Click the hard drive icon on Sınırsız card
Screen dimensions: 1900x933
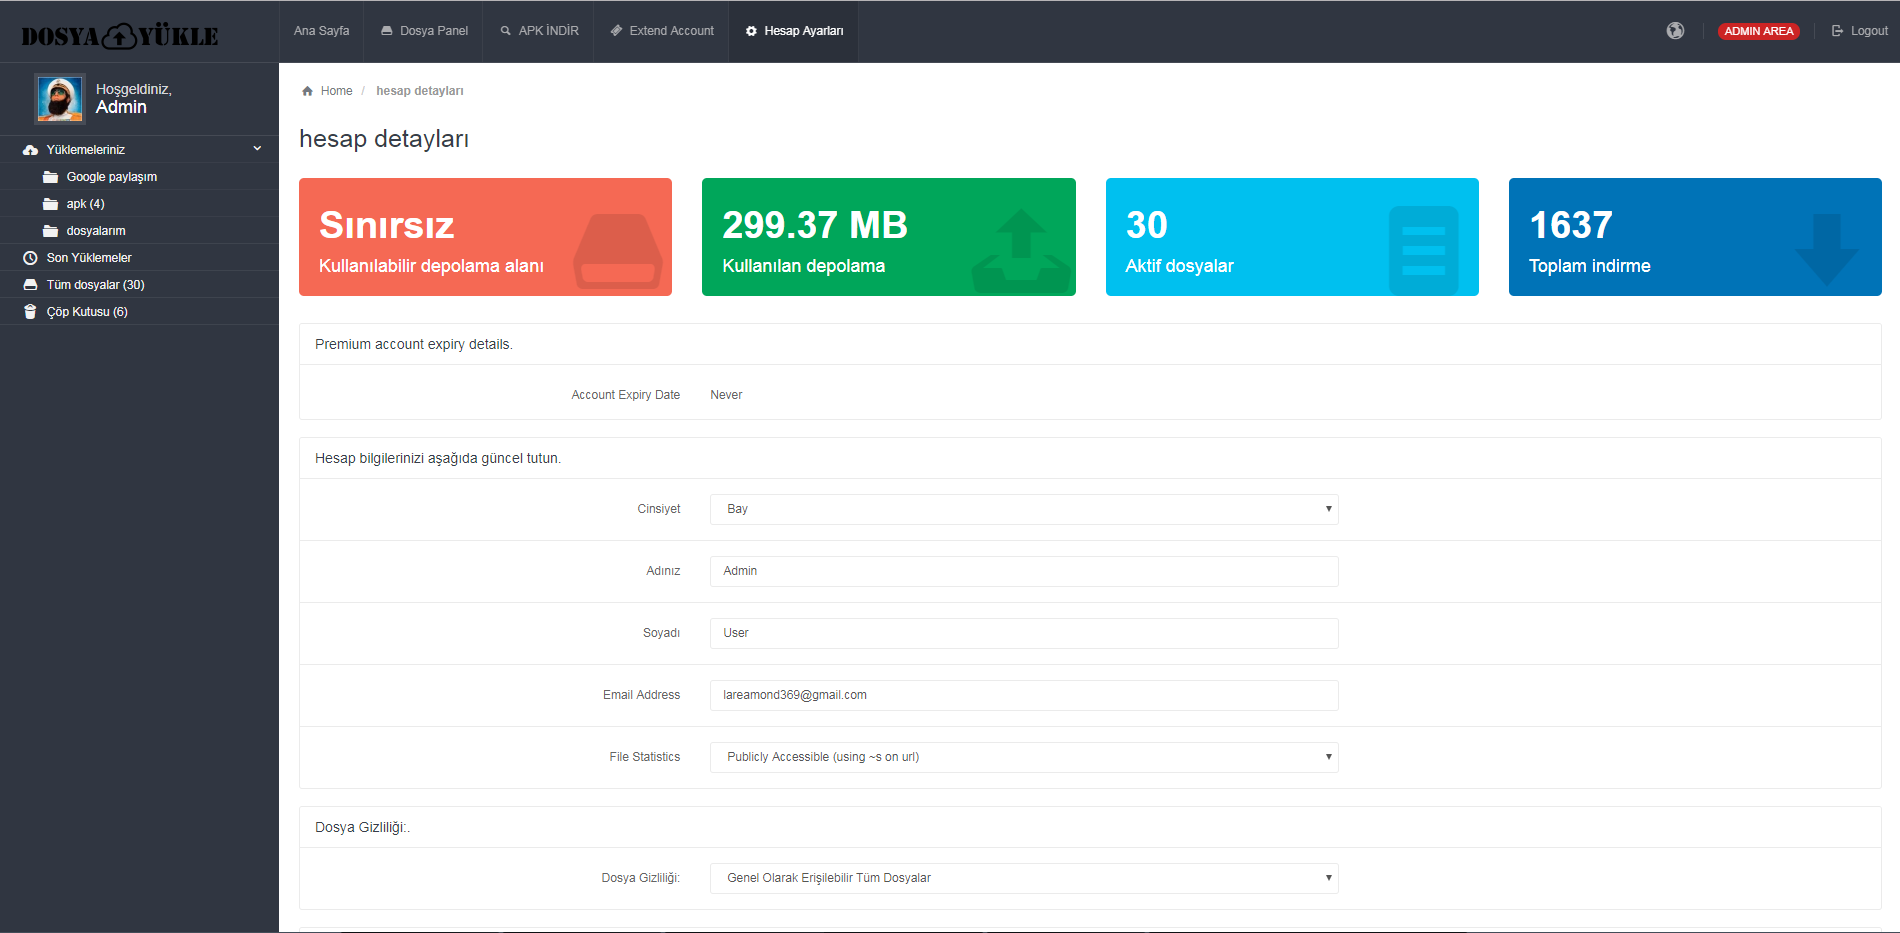click(617, 251)
